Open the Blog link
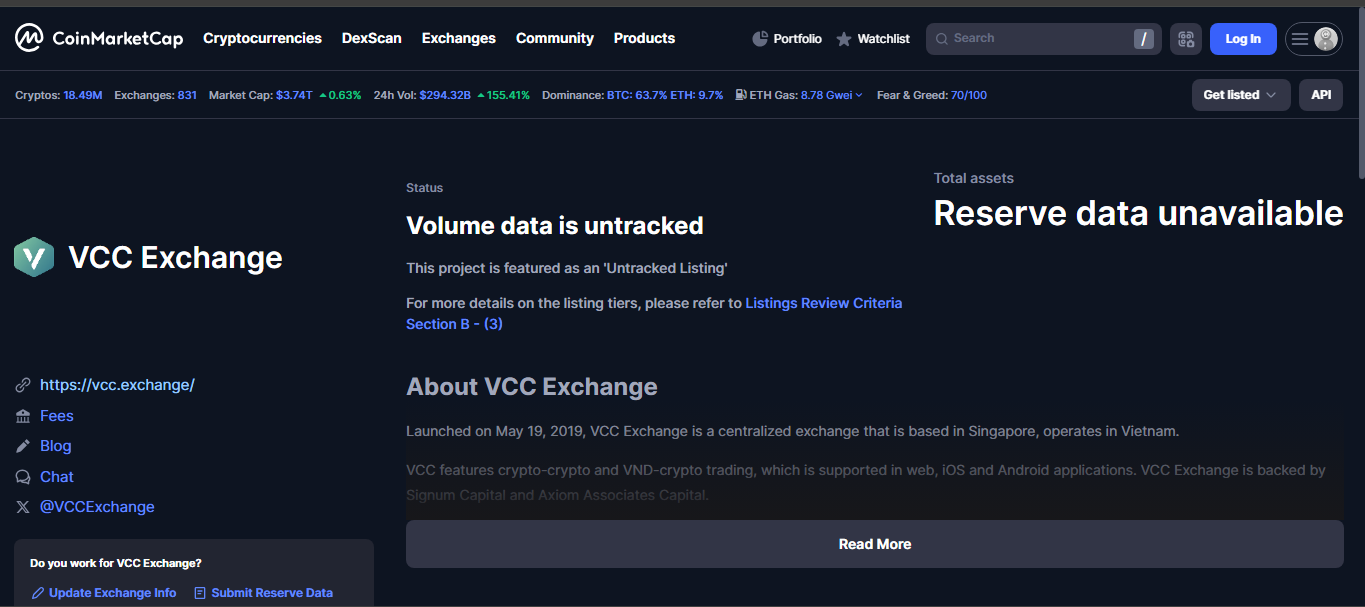Image resolution: width=1365 pixels, height=607 pixels. tap(56, 446)
